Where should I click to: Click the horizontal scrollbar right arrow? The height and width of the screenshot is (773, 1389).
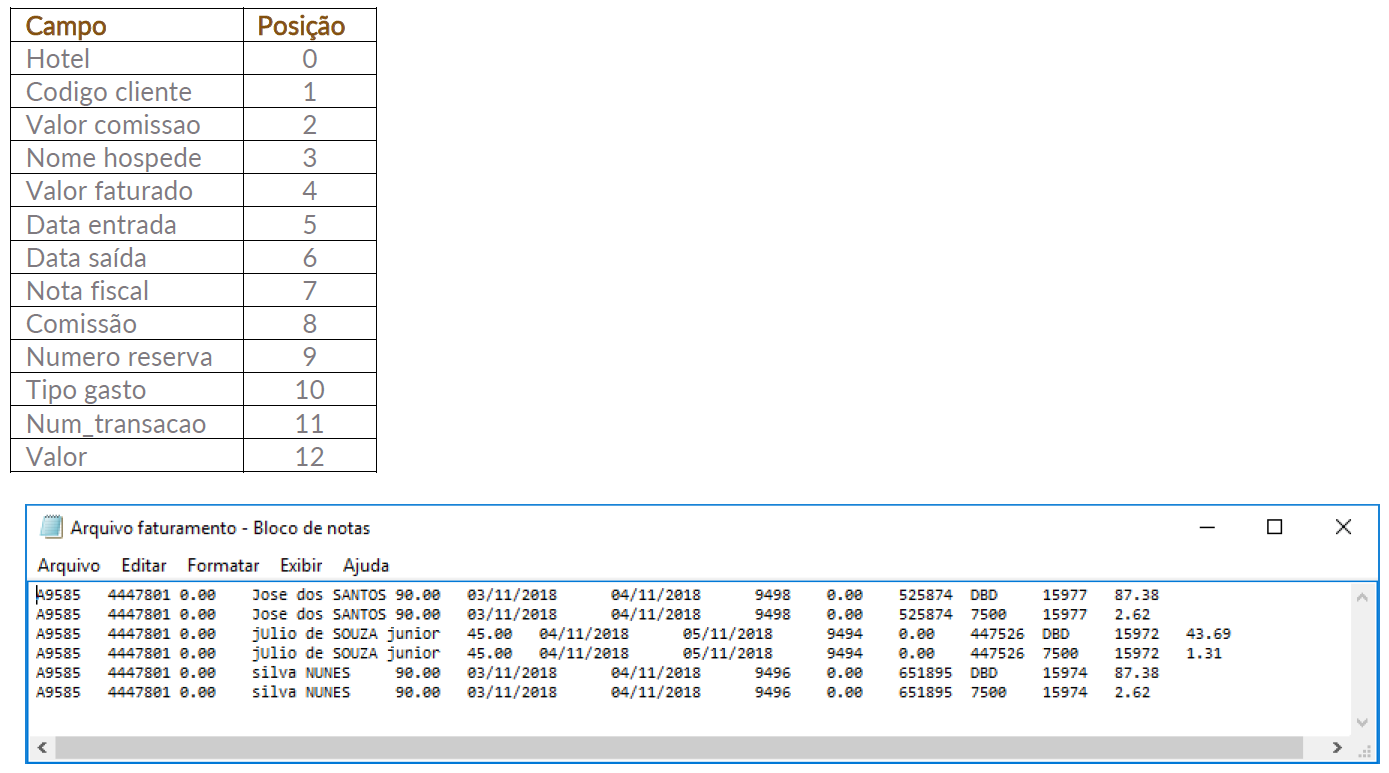(x=1337, y=747)
